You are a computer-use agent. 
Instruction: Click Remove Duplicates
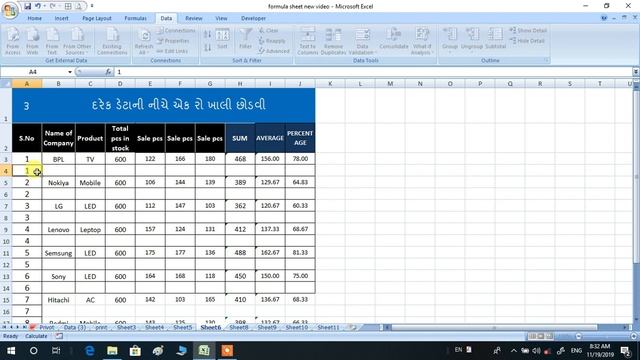pos(333,41)
